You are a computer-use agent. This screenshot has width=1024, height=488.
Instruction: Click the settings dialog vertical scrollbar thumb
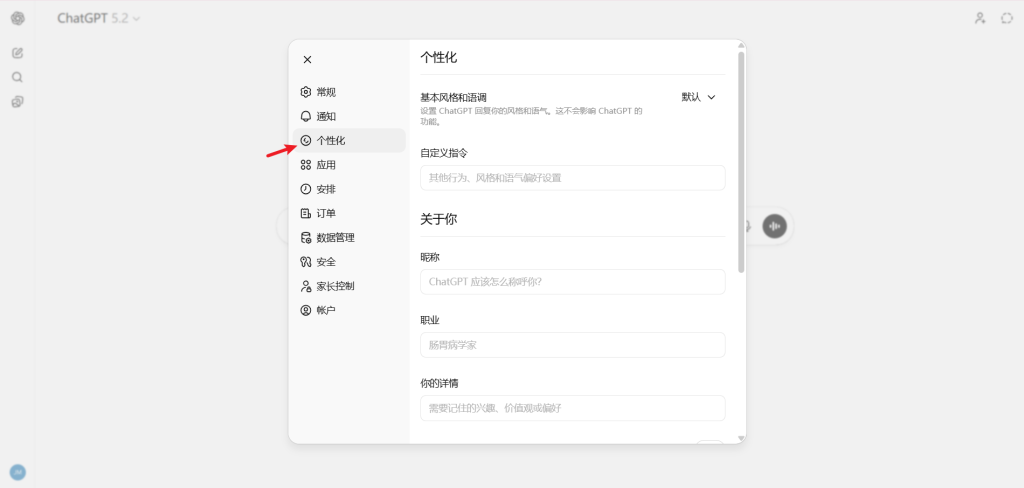click(741, 162)
